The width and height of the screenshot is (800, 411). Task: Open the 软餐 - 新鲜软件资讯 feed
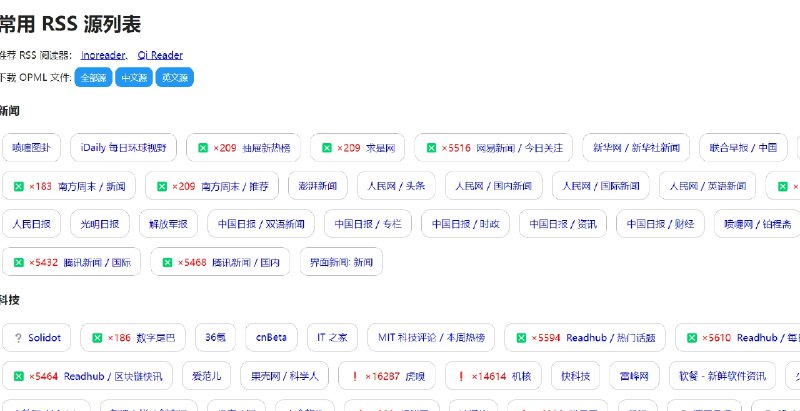pyautogui.click(x=722, y=376)
